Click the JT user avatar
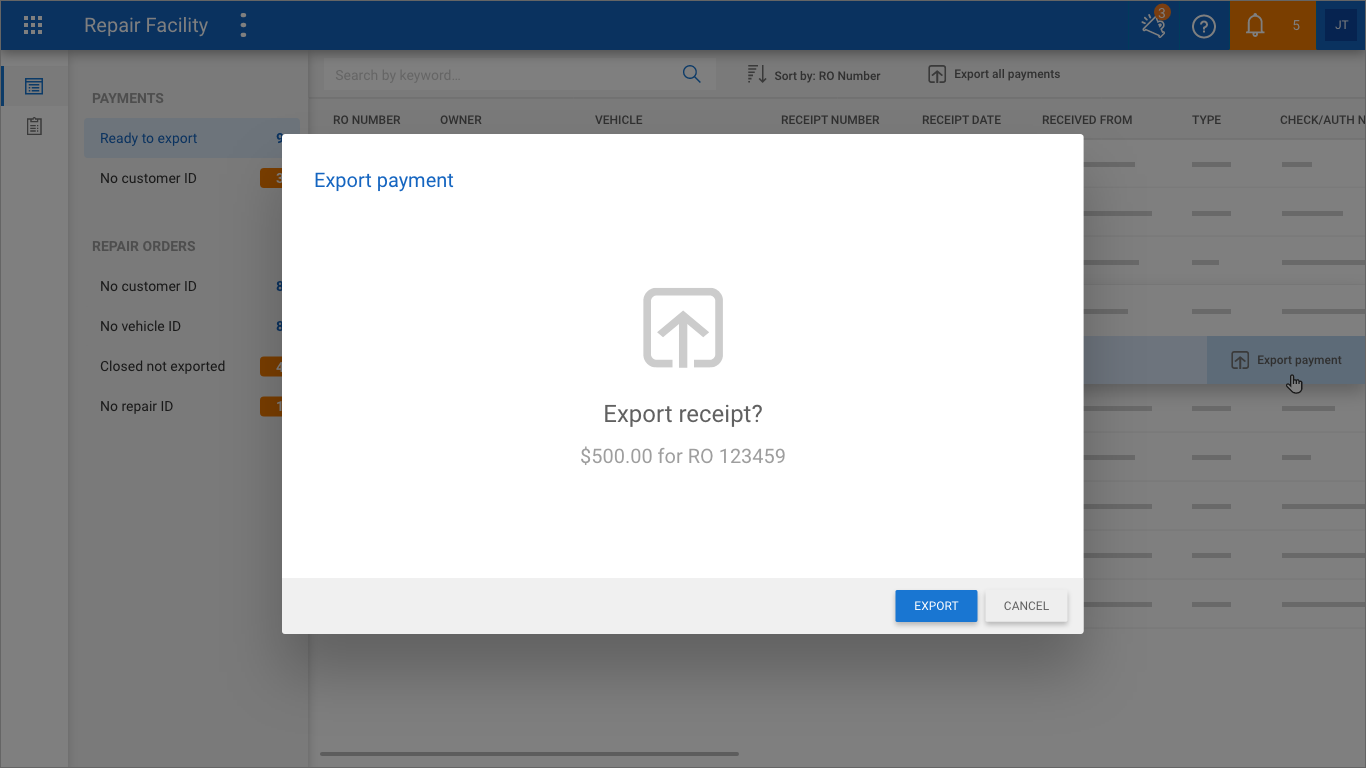 pos(1341,26)
